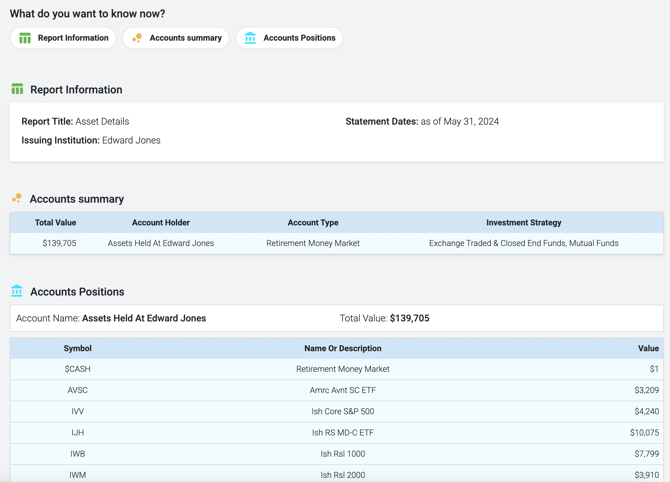Click green table icon beside Report Information heading
The width and height of the screenshot is (670, 482).
[x=18, y=89]
